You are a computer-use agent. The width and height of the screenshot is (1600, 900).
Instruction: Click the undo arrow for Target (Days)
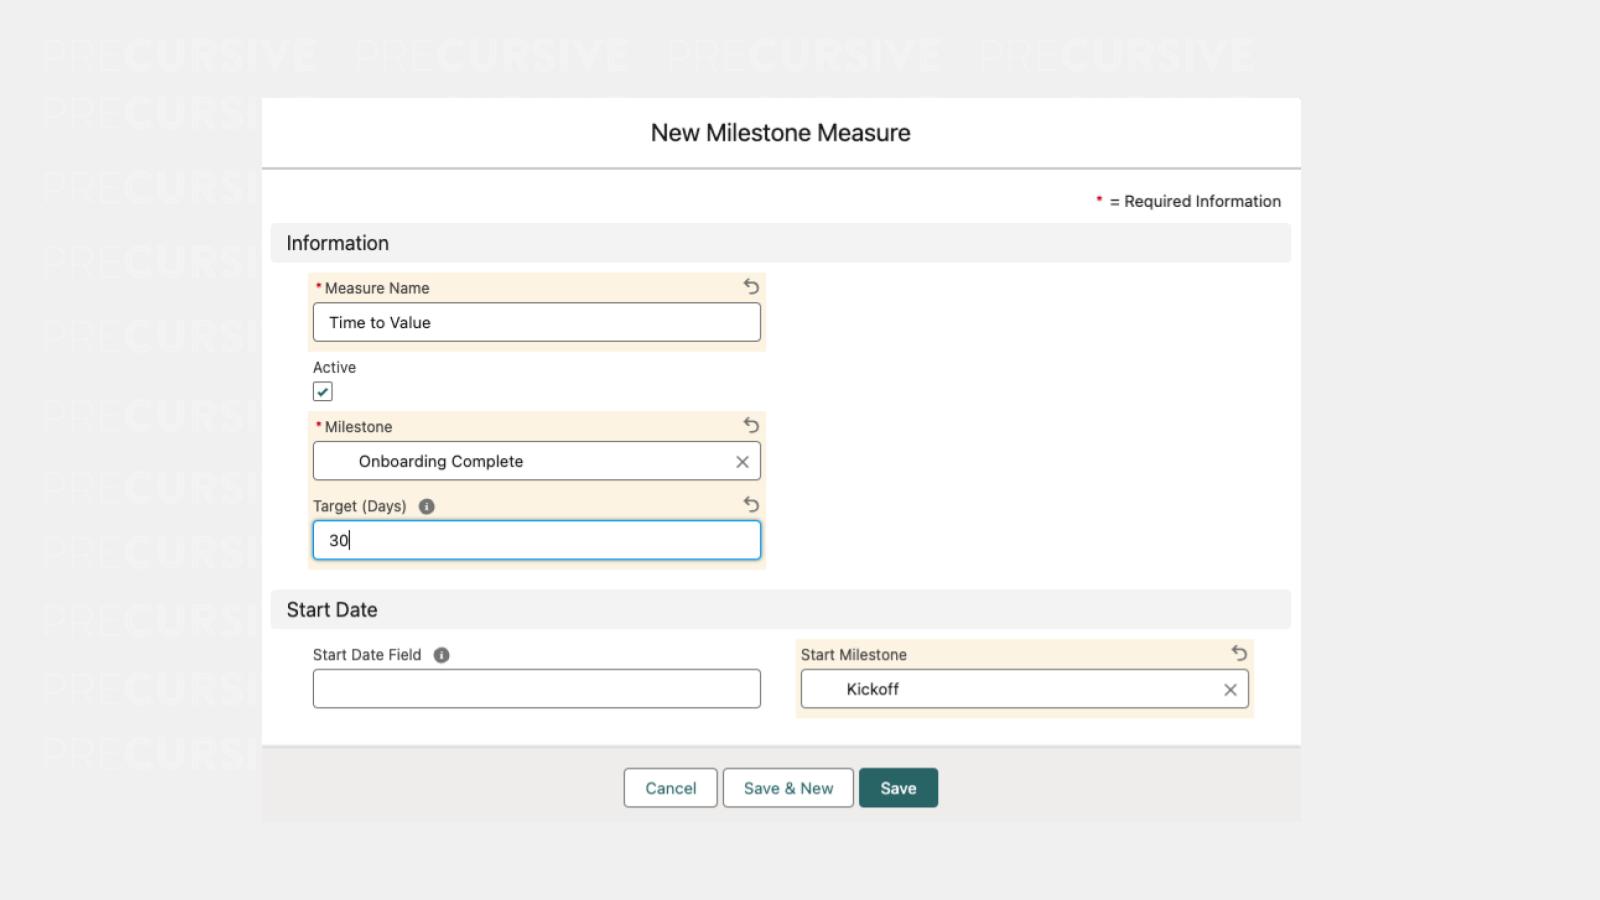pos(751,505)
